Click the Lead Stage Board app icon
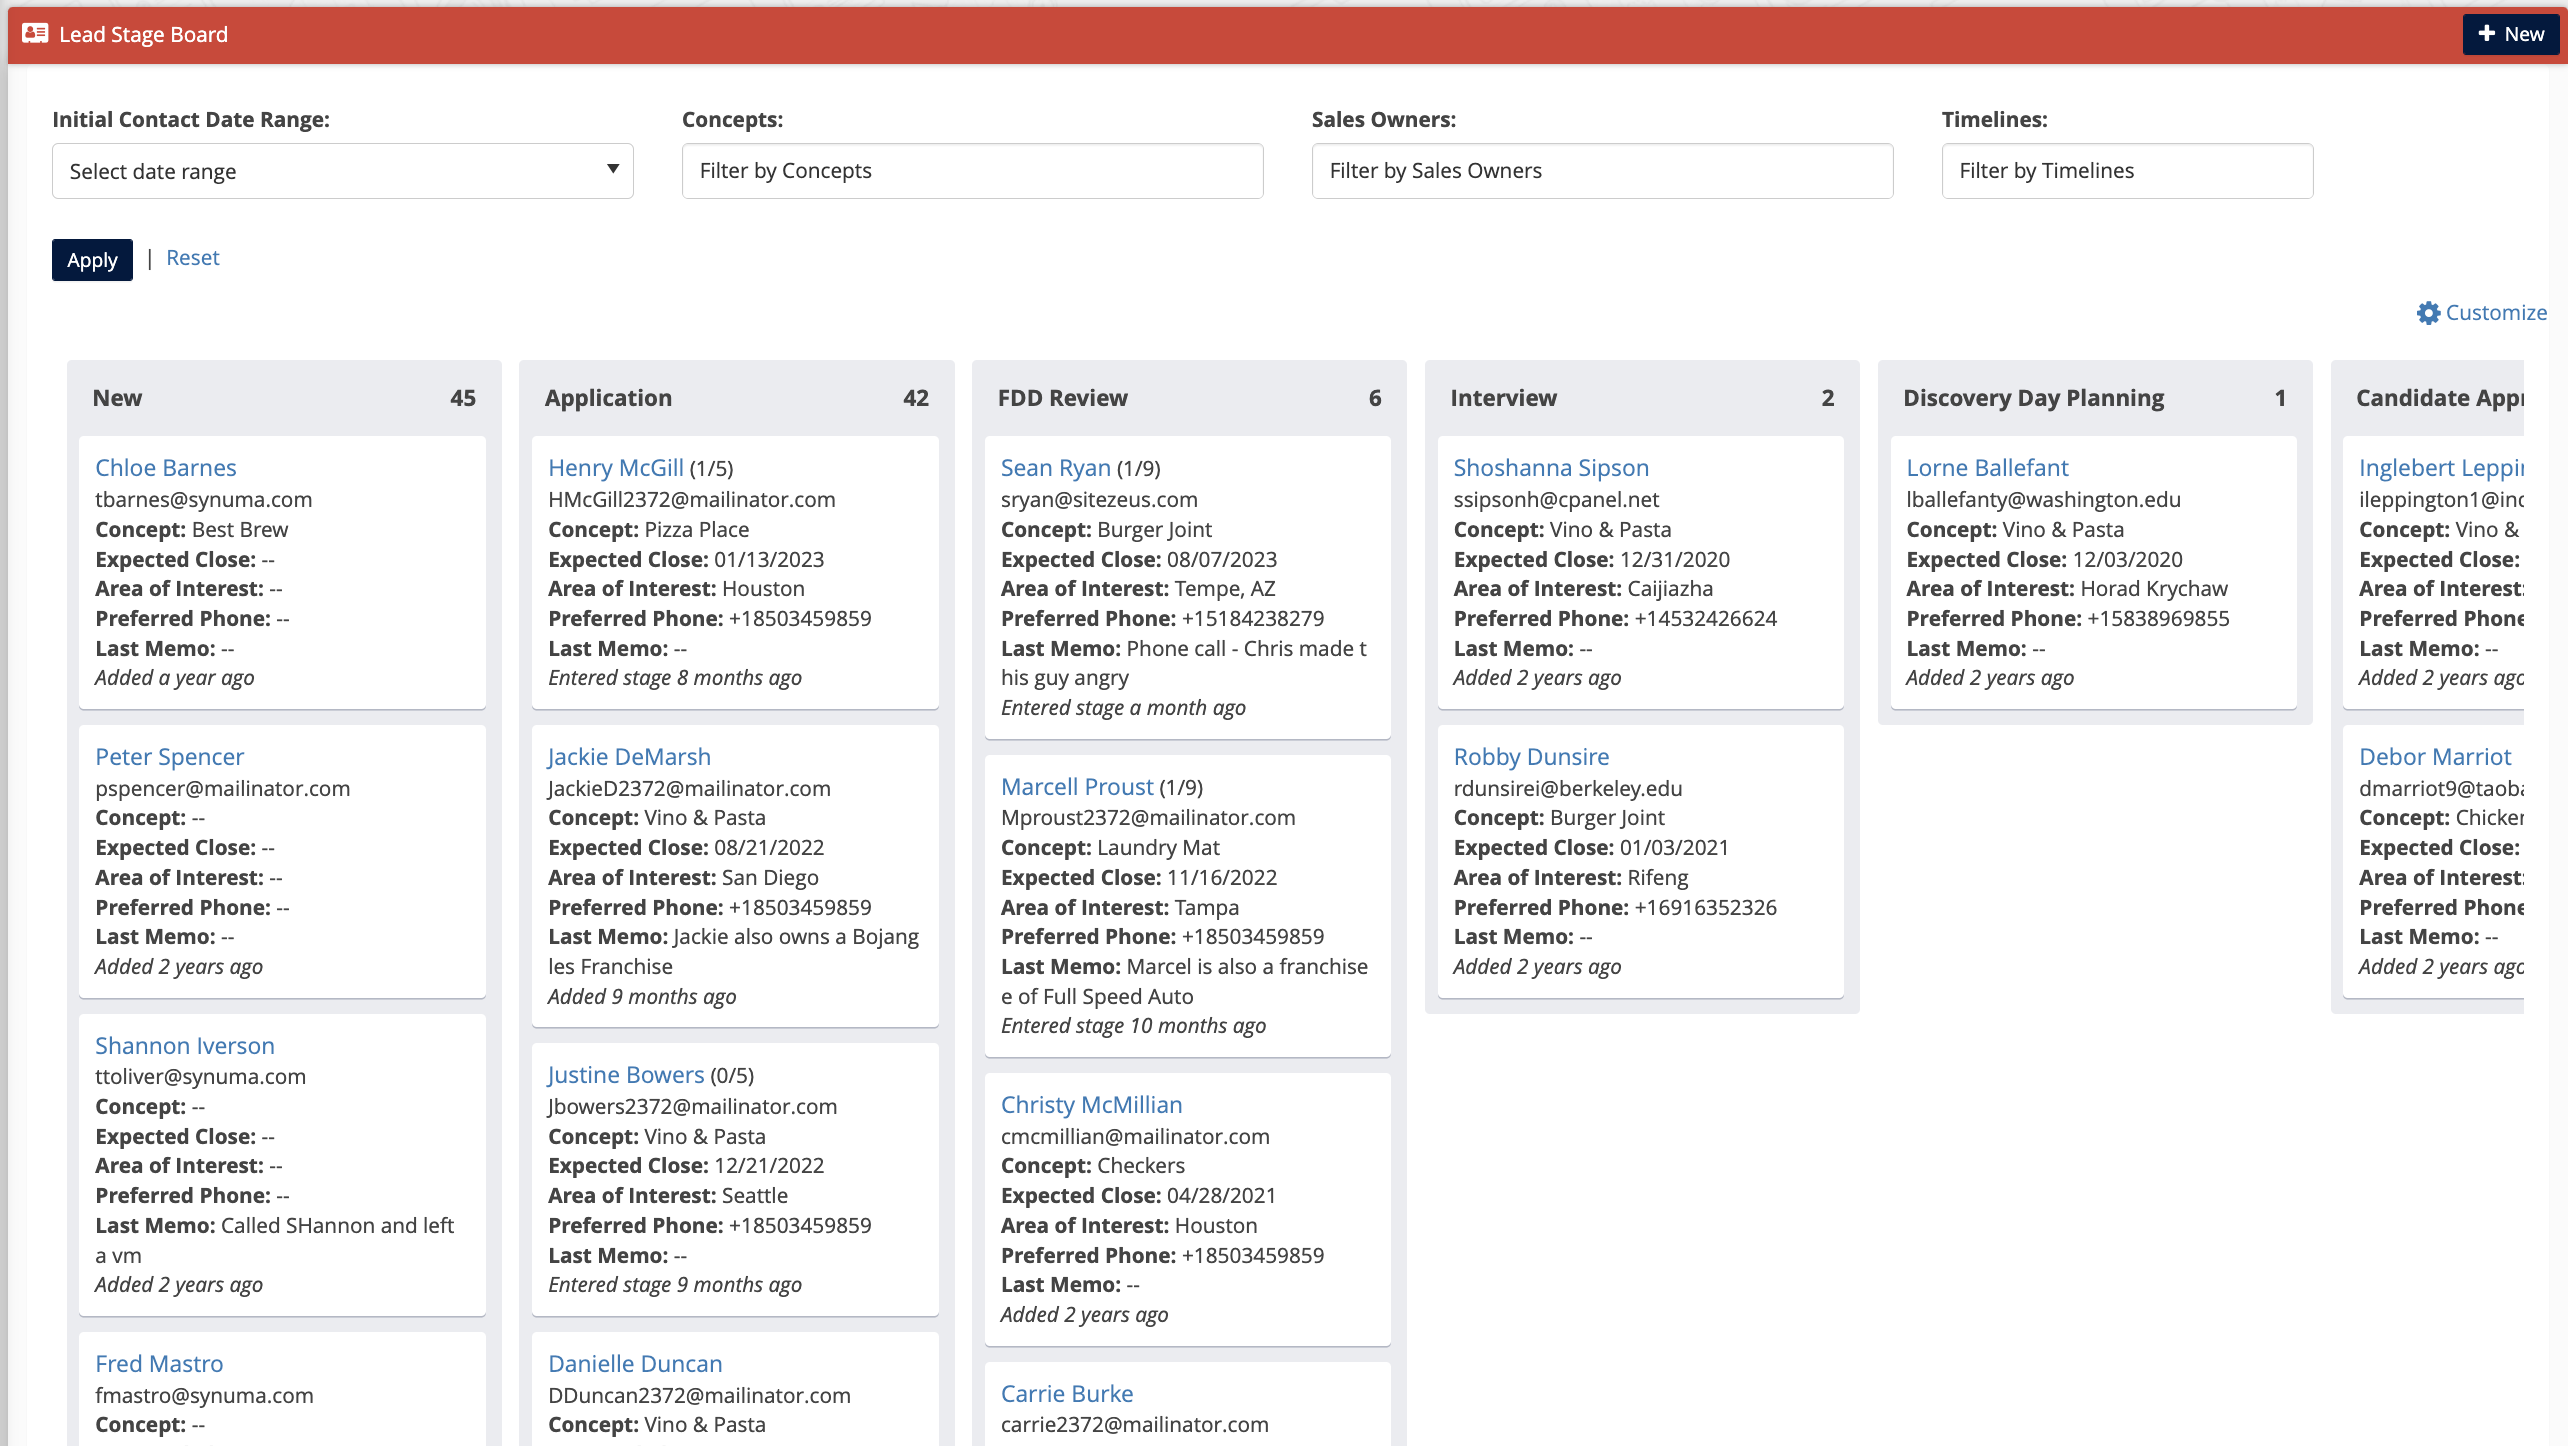The width and height of the screenshot is (2568, 1446). click(35, 34)
